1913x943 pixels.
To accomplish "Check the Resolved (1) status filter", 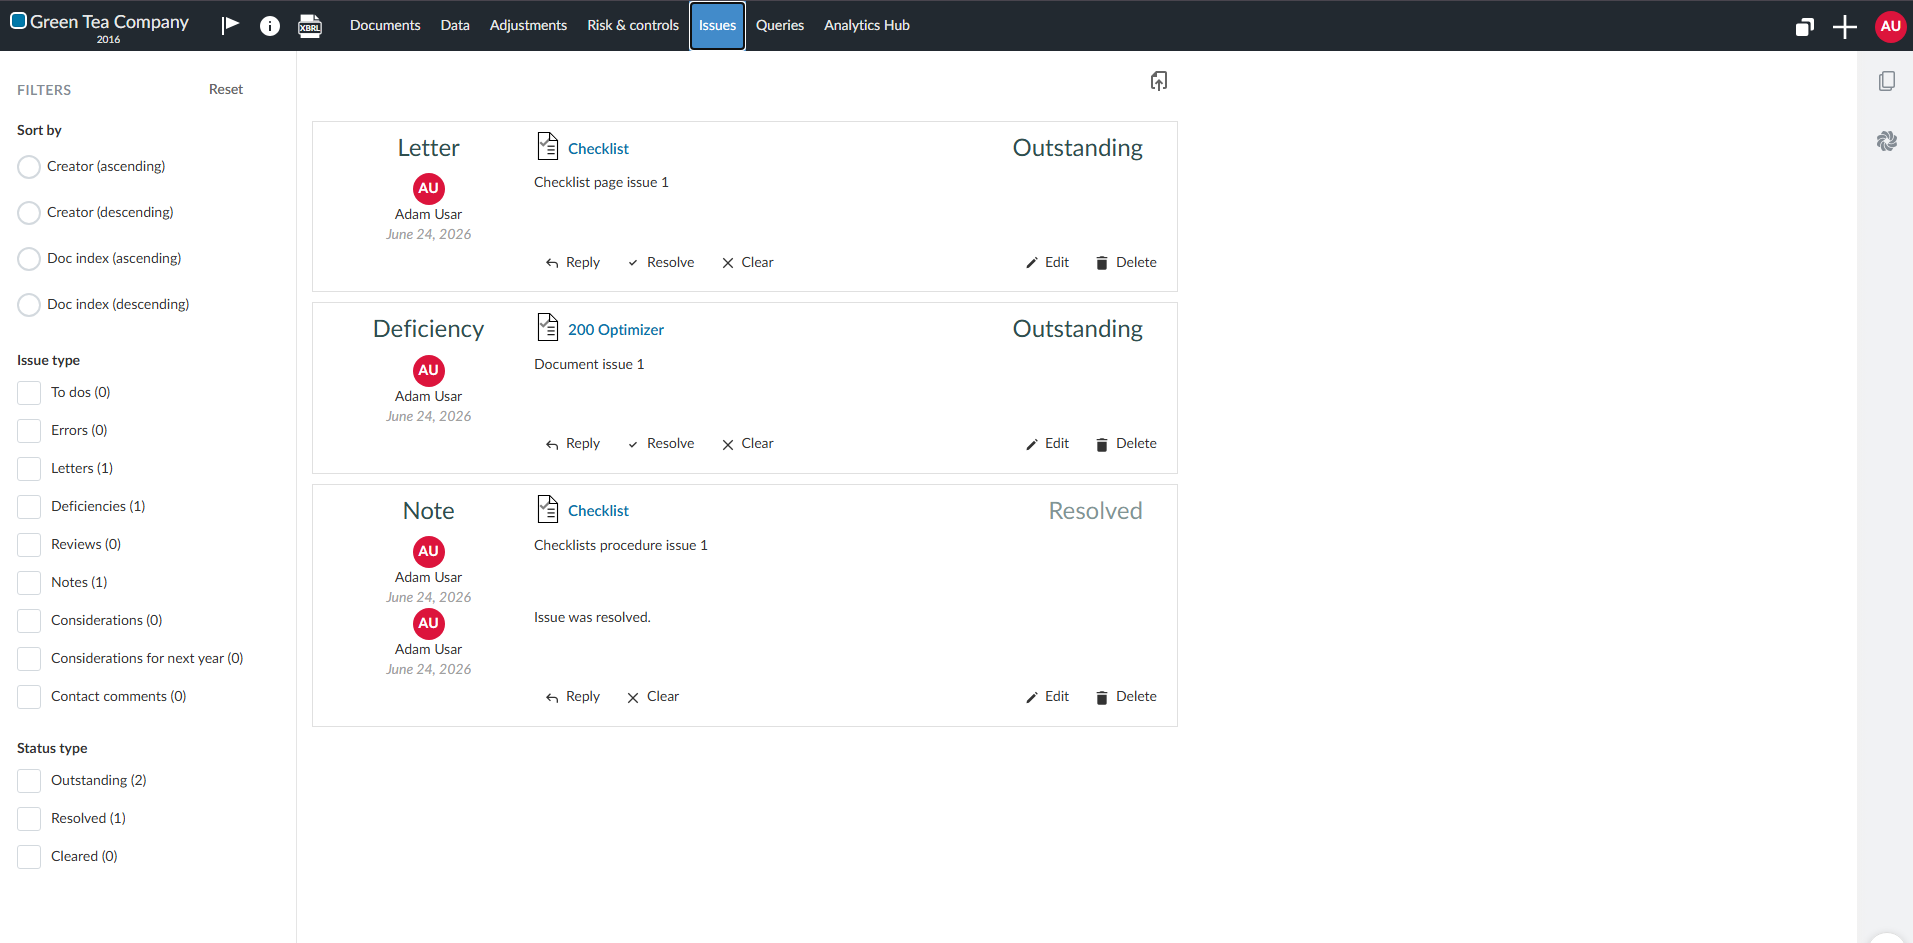I will (29, 819).
